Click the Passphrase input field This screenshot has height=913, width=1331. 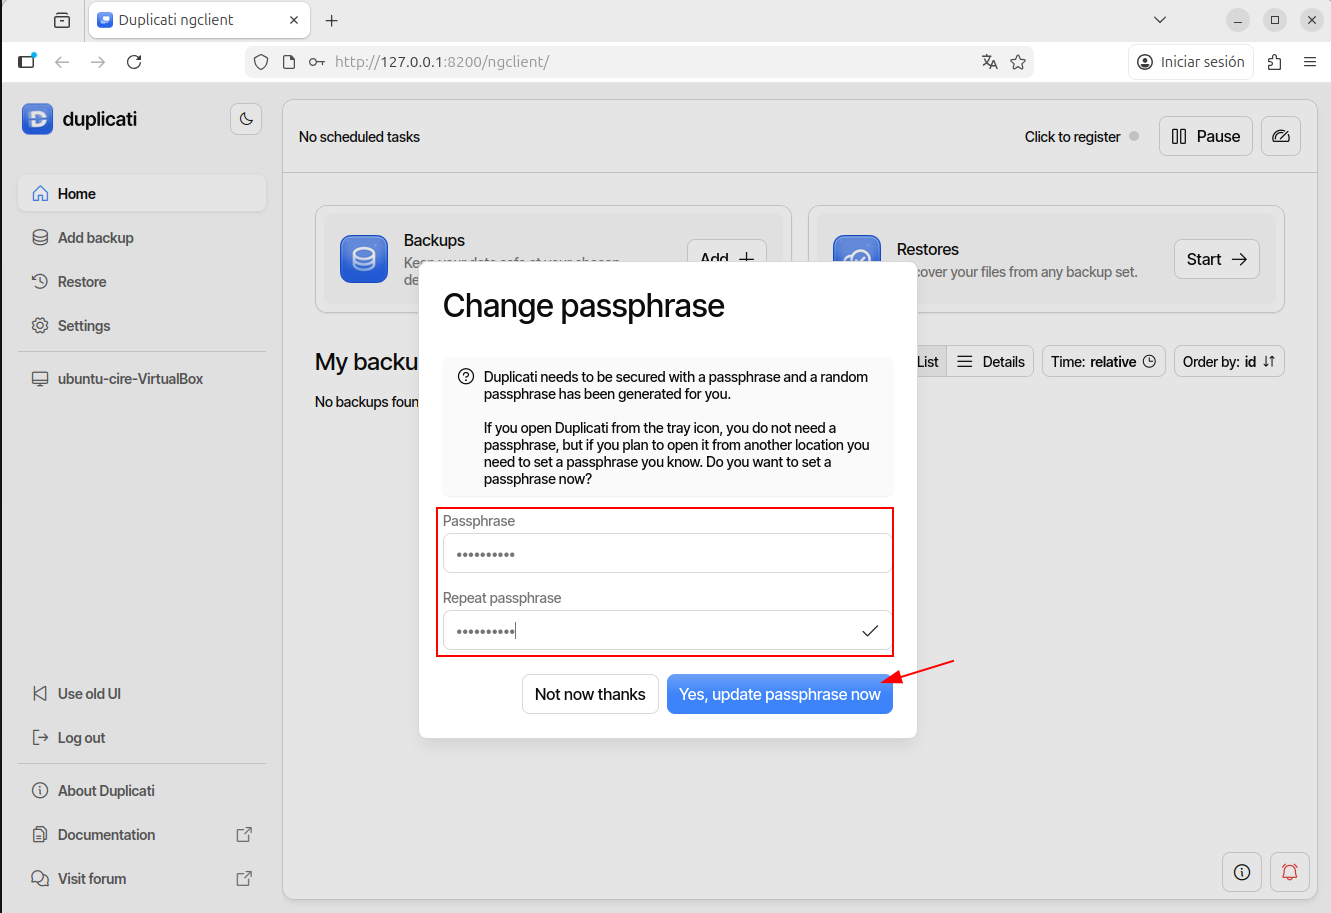click(666, 553)
